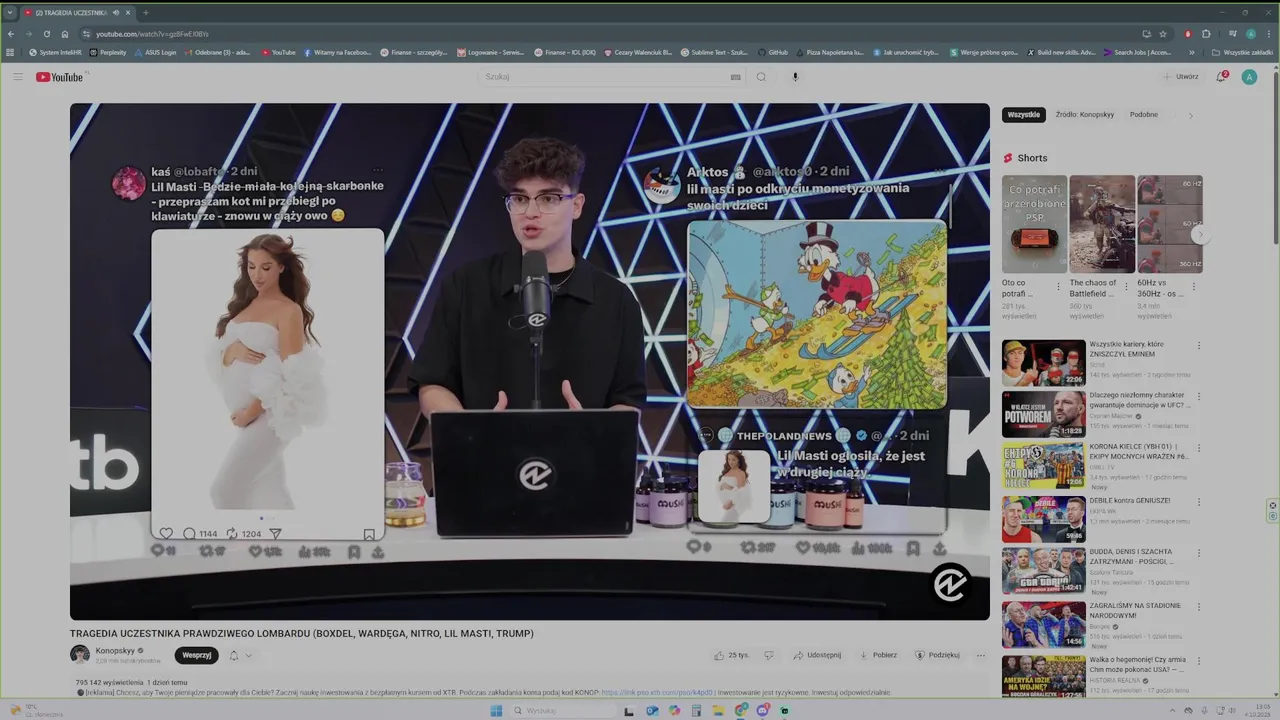
Task: Mute the tab via the speaker icon
Action: point(116,13)
